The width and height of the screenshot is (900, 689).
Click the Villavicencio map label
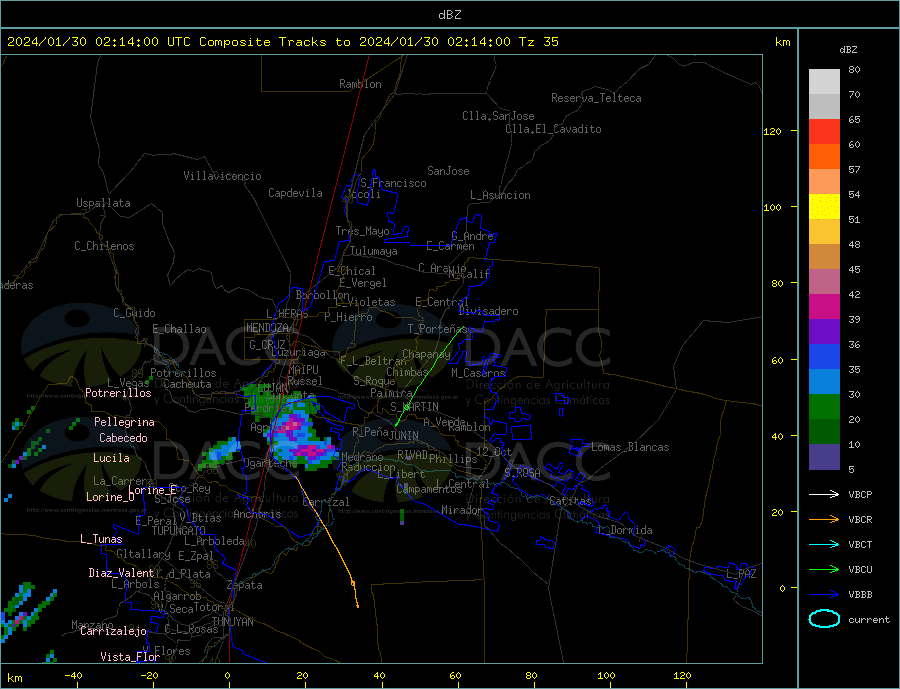(222, 176)
